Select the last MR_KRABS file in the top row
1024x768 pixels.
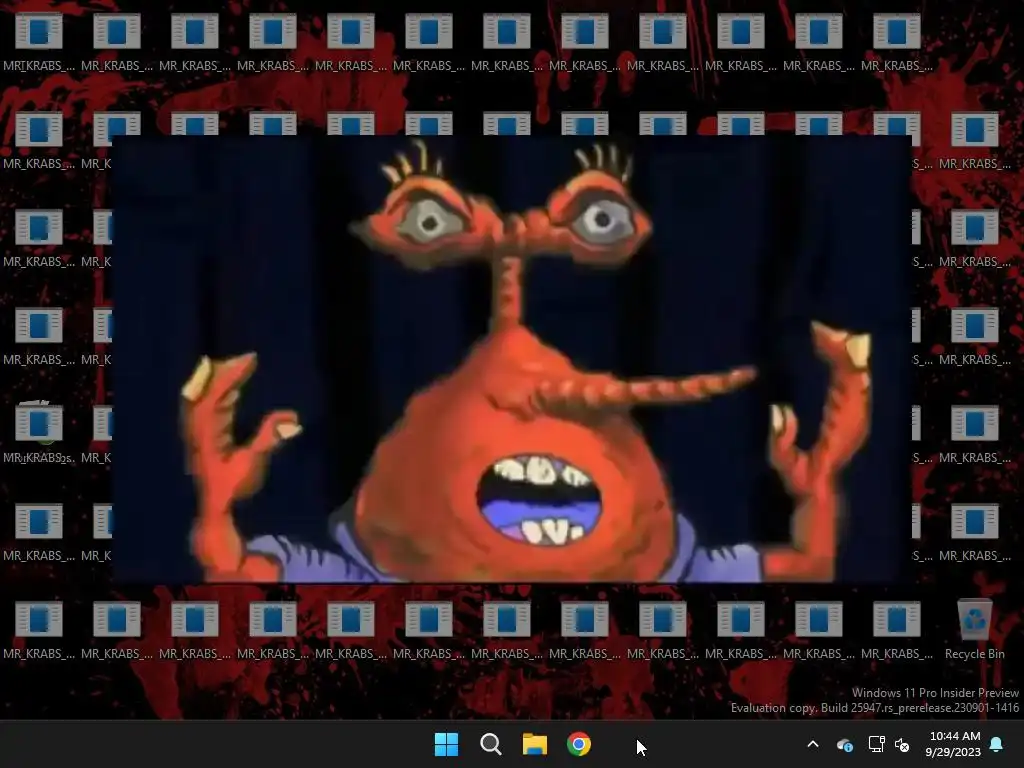[897, 42]
